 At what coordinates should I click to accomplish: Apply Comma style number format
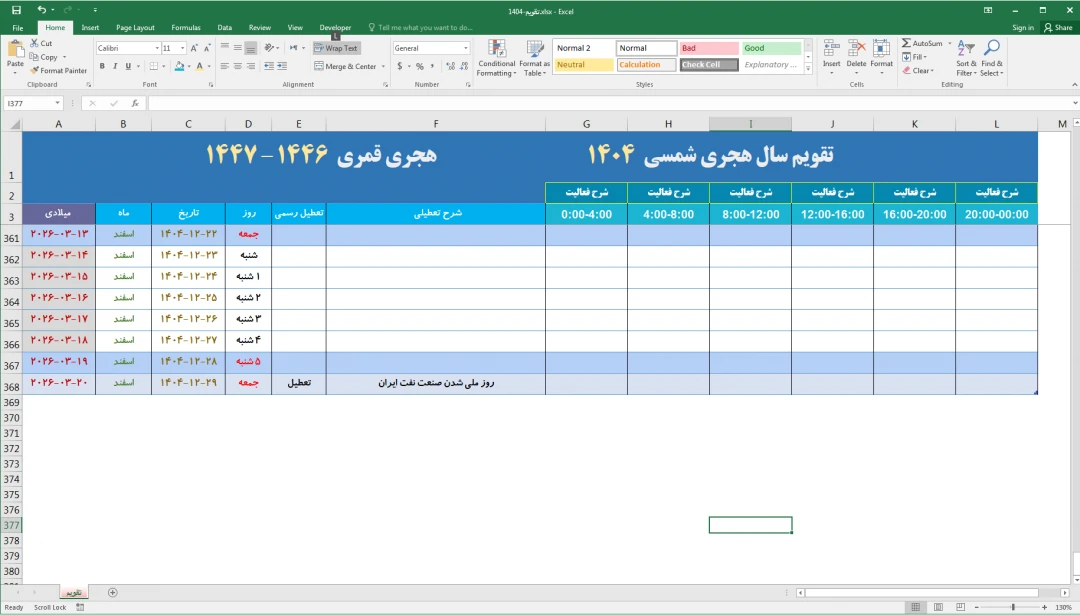point(432,66)
